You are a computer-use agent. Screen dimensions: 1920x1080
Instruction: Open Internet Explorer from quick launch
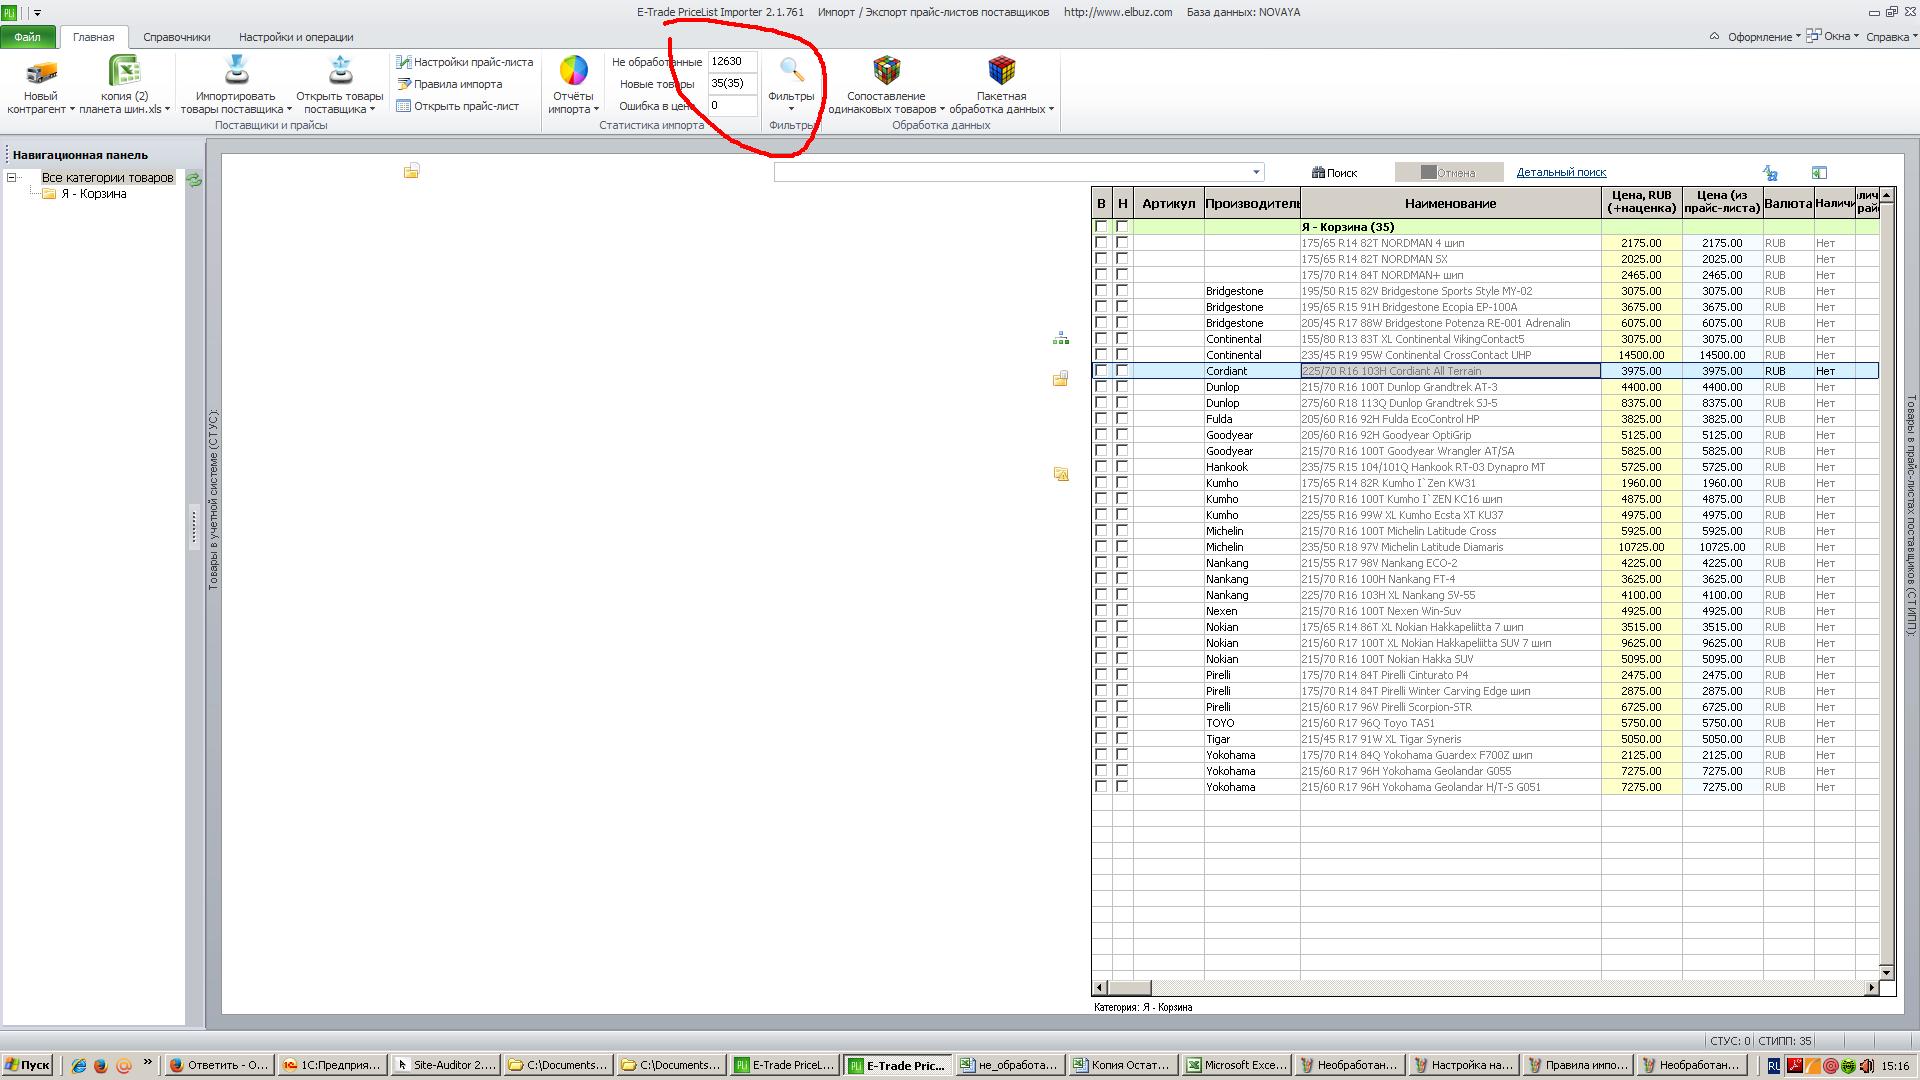79,1066
